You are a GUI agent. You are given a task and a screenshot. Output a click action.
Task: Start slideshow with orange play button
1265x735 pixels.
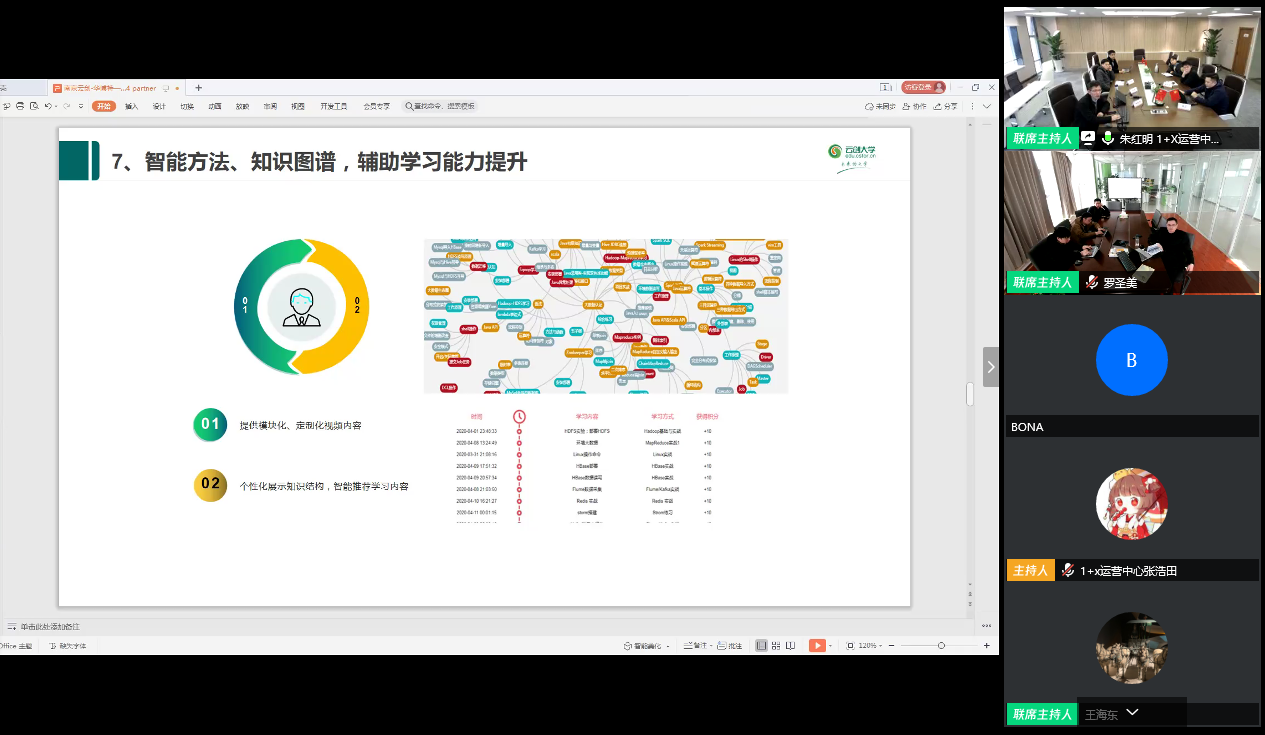[x=817, y=646]
